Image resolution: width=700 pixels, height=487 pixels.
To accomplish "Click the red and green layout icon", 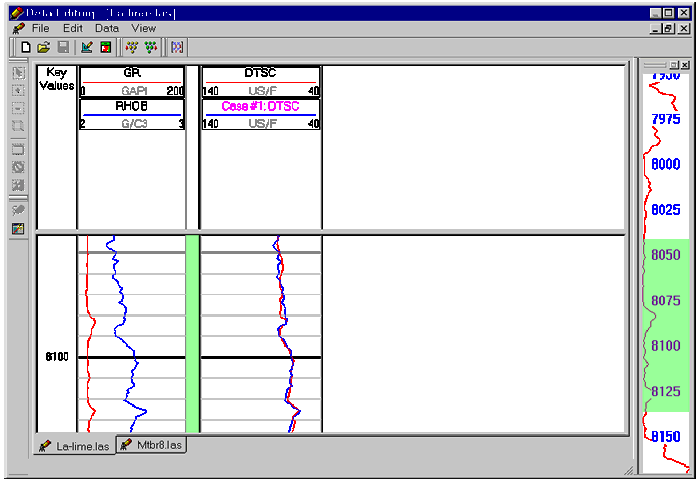I will pos(105,47).
